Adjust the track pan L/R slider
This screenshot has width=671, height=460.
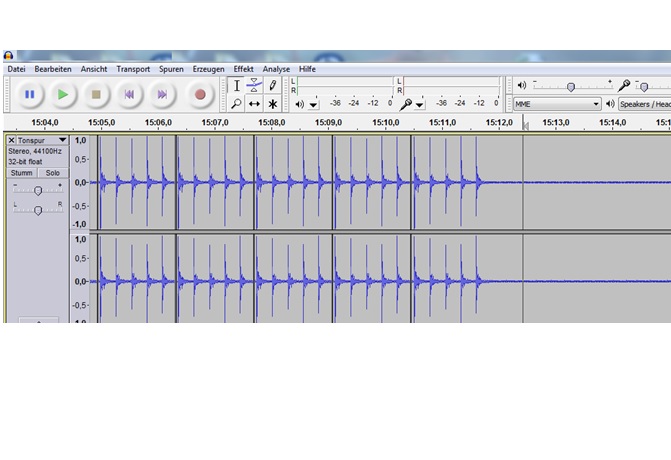pos(38,209)
